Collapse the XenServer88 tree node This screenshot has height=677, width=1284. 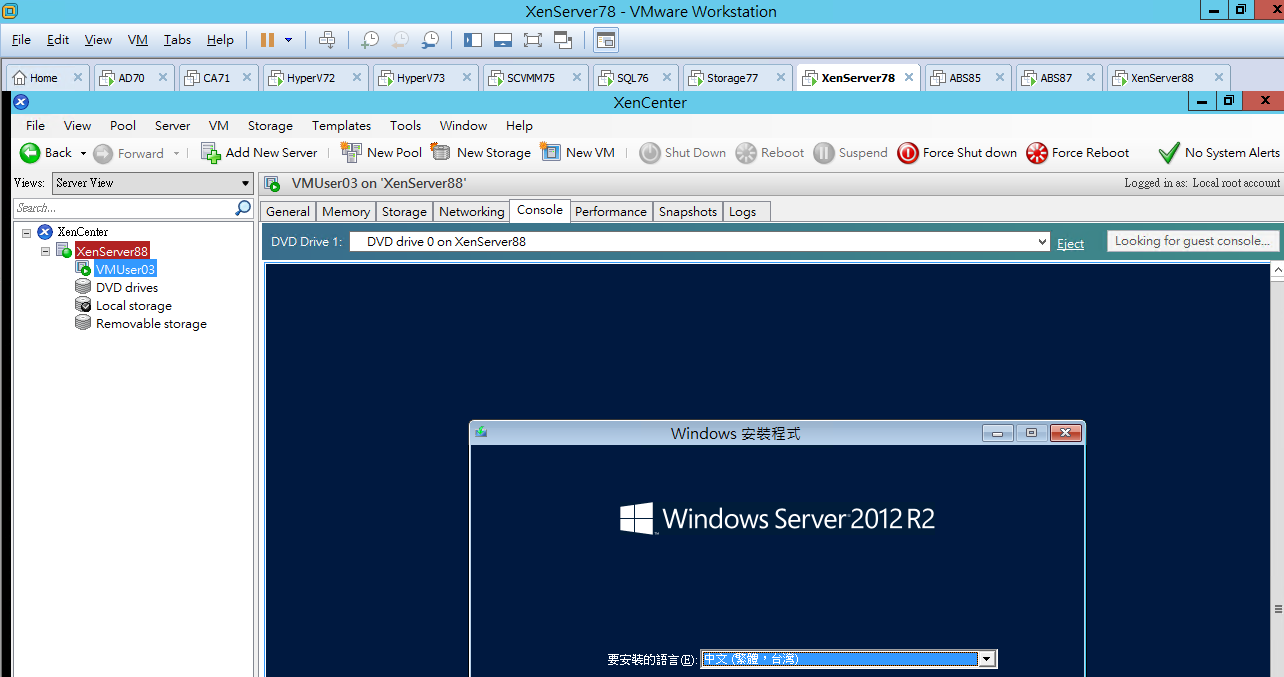45,251
